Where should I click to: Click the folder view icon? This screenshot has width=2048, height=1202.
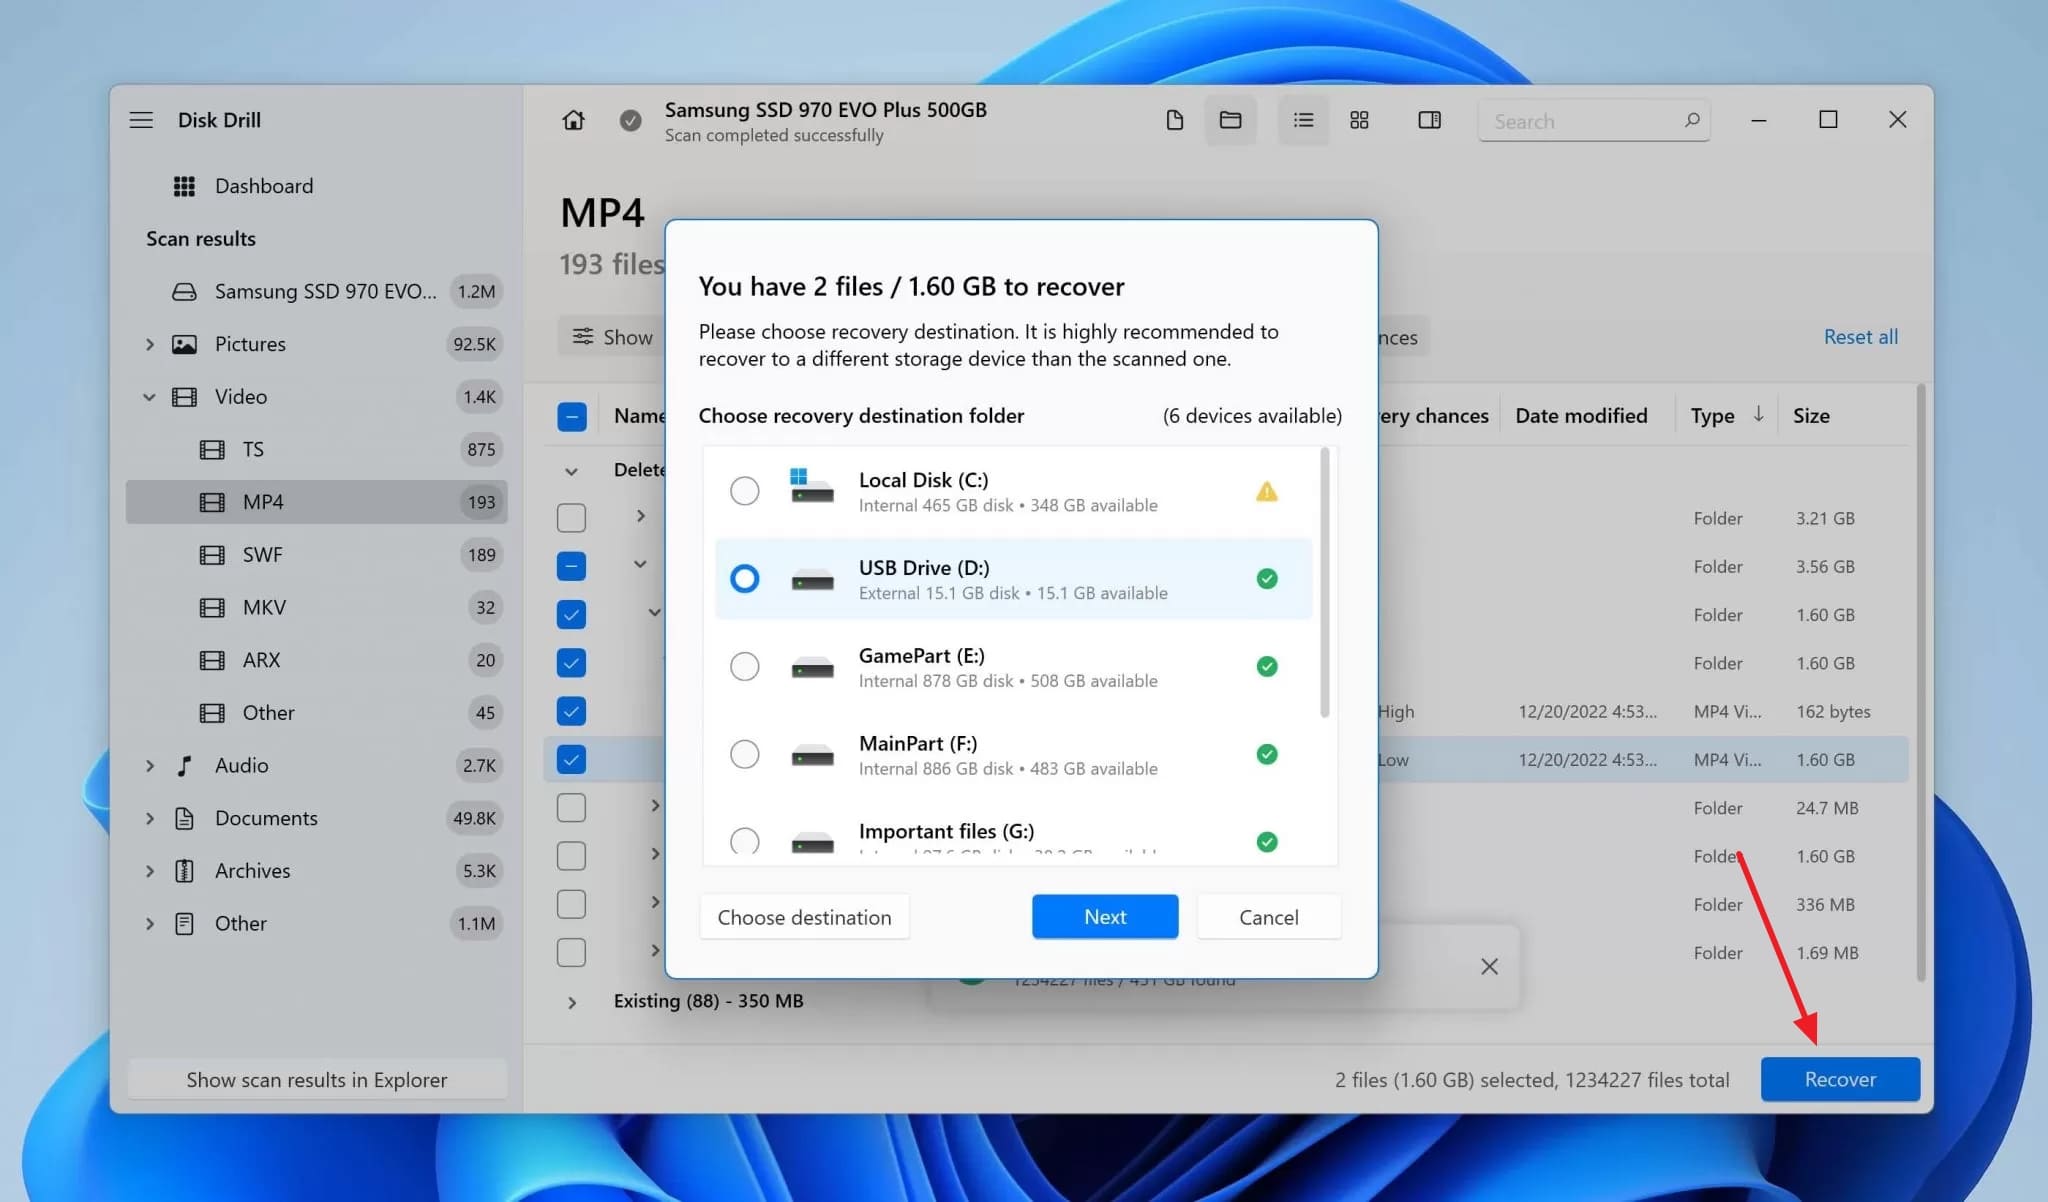click(x=1230, y=120)
